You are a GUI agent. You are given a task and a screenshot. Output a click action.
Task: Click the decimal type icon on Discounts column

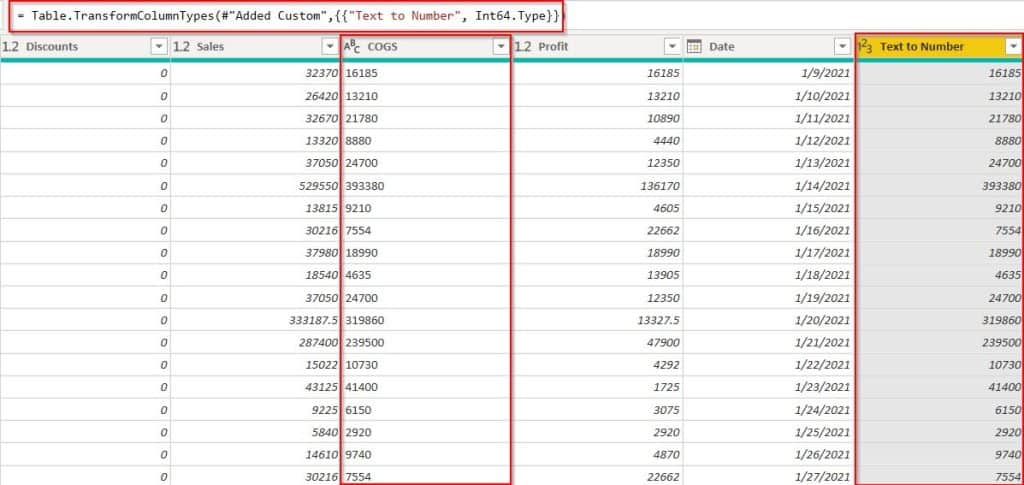coord(10,46)
